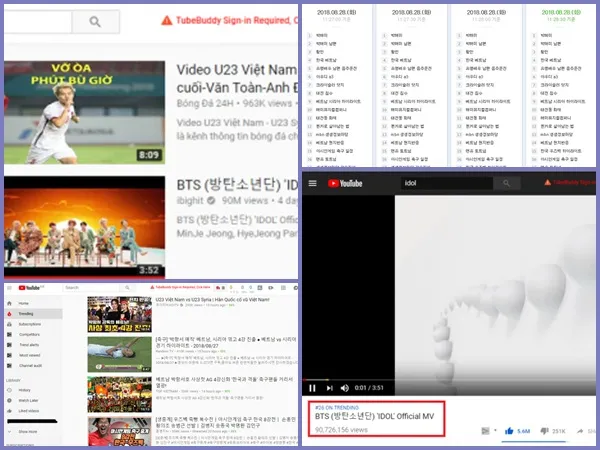Screen dimensions: 600x450
Task: Open hamburger menu in dark YouTube player window
Action: (x=313, y=183)
